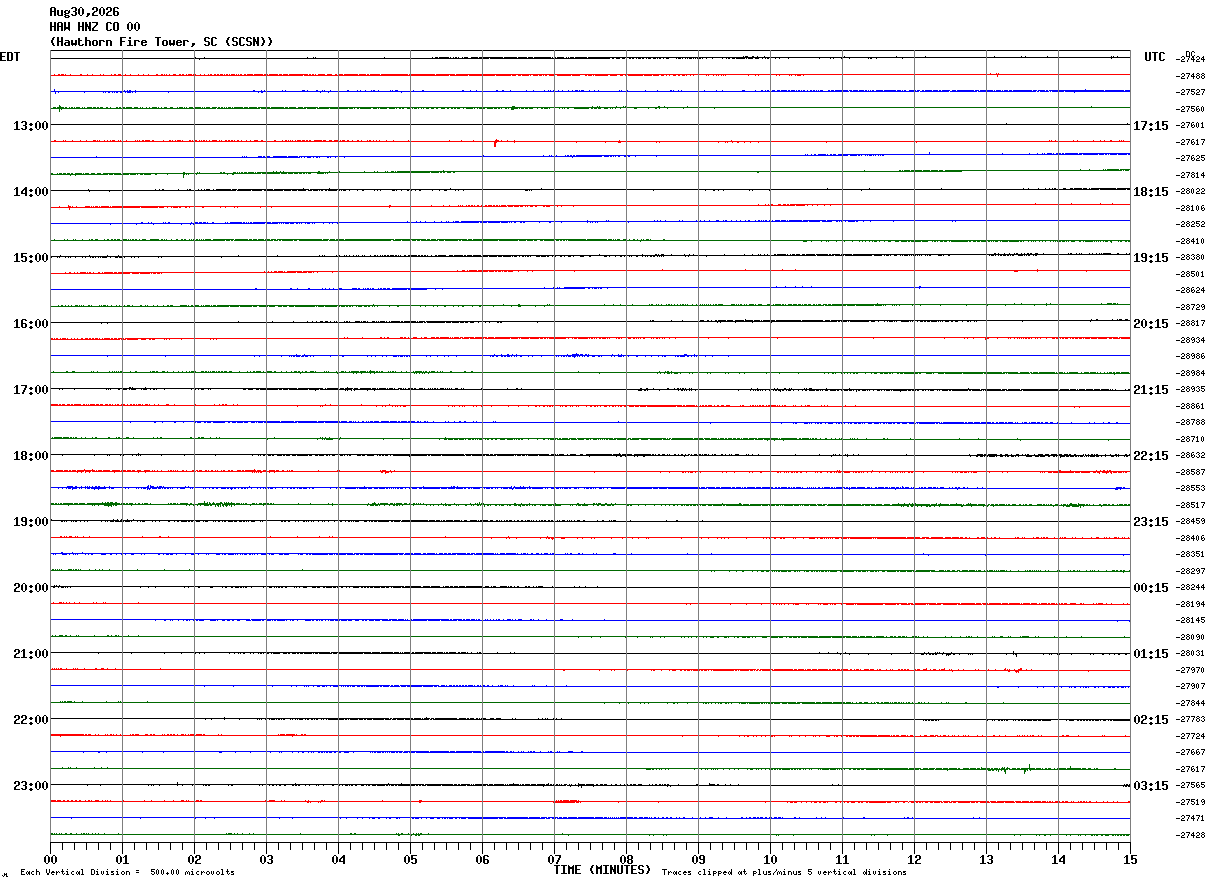Click the red burst at minute 07 on the 23:15 trace

point(567,801)
